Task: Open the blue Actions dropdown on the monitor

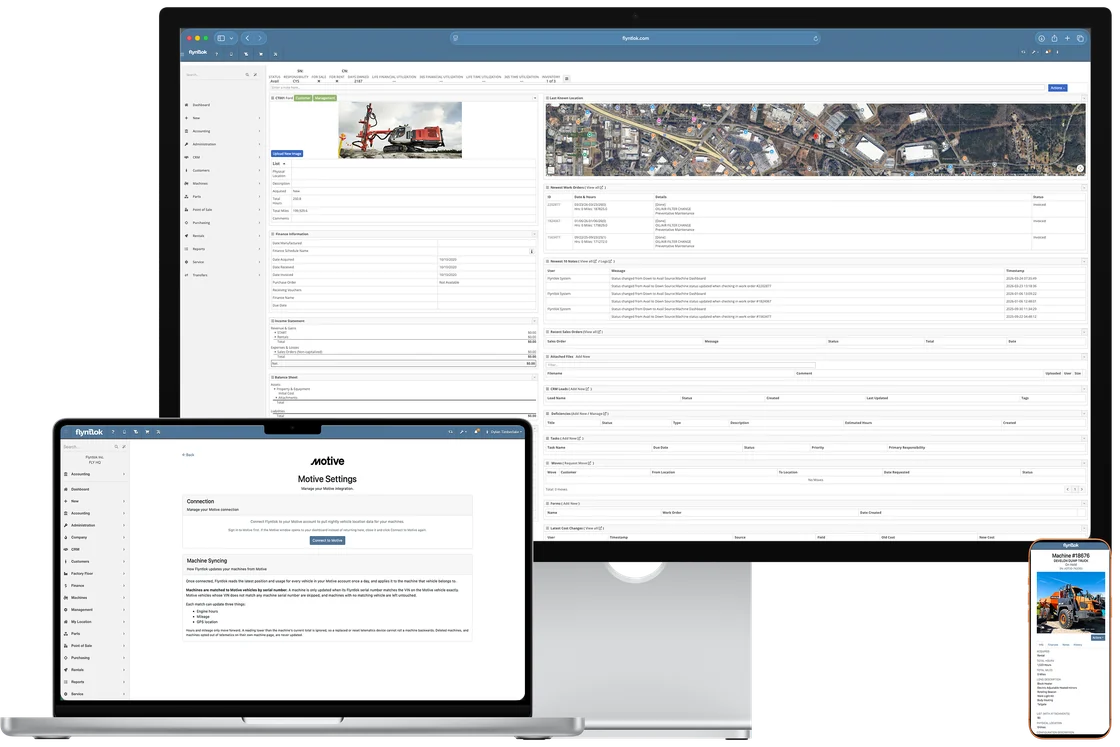Action: tap(1058, 88)
